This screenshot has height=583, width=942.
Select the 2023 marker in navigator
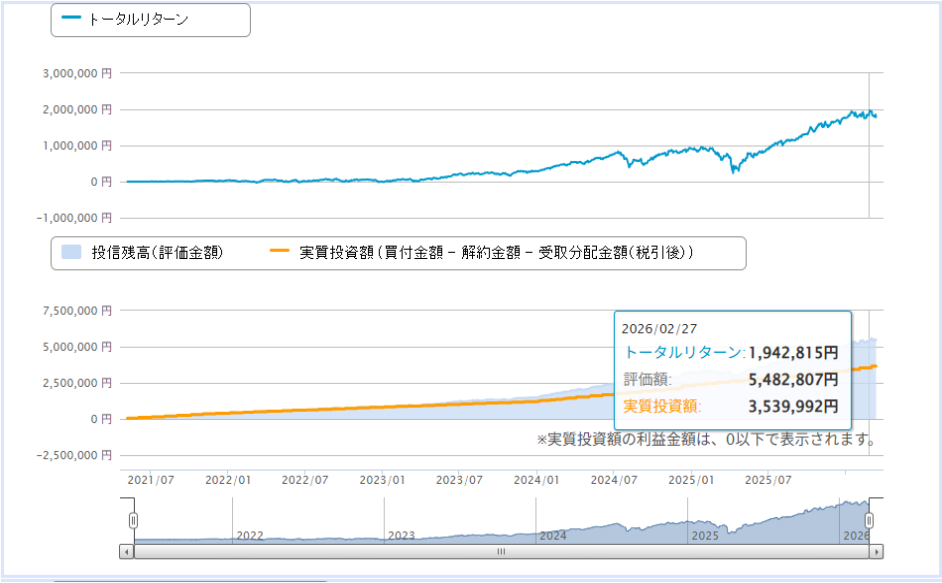click(x=402, y=536)
